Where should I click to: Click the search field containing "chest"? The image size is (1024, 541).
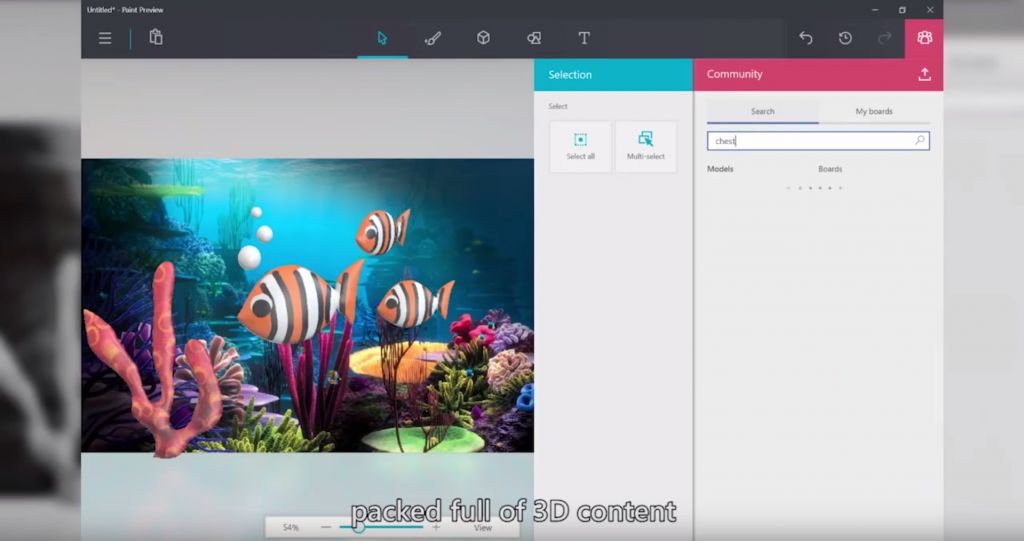click(x=810, y=141)
